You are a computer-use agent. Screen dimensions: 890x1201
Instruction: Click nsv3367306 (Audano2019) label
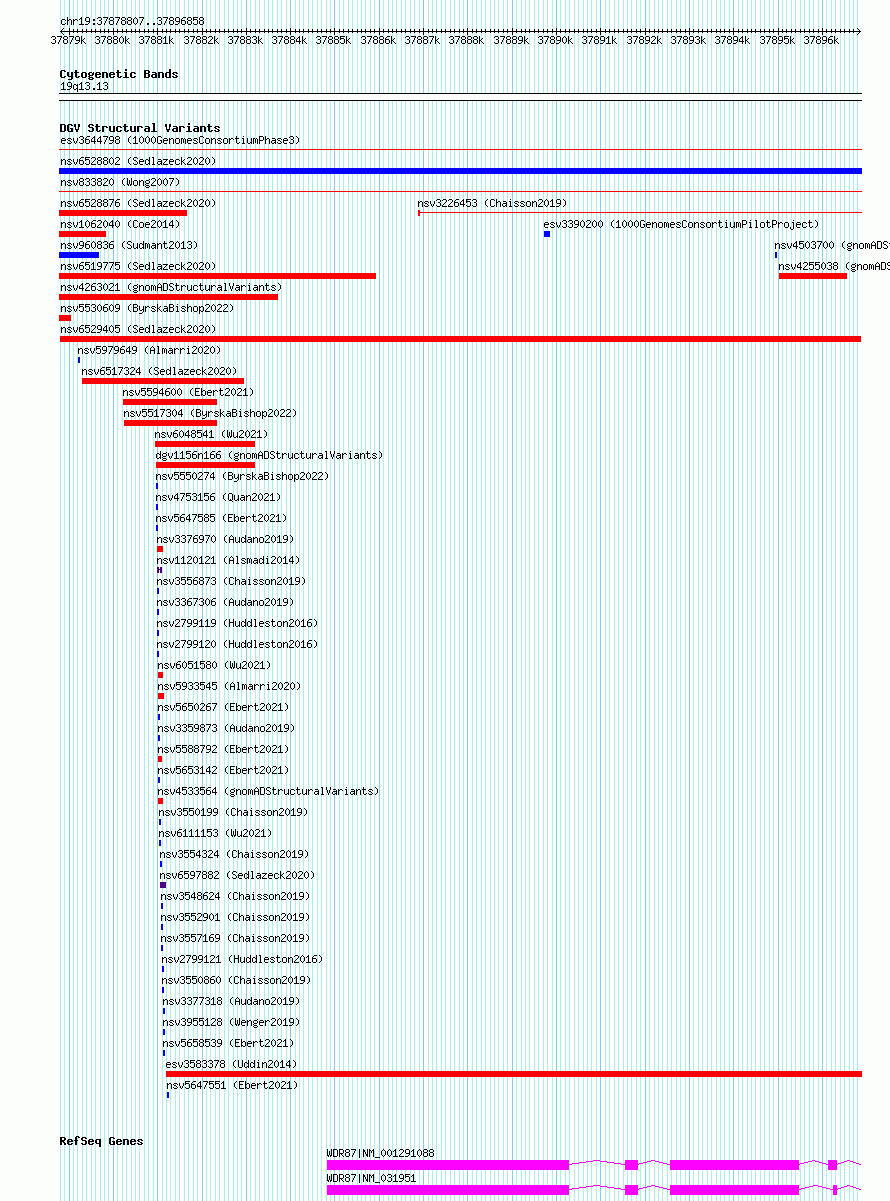click(225, 603)
